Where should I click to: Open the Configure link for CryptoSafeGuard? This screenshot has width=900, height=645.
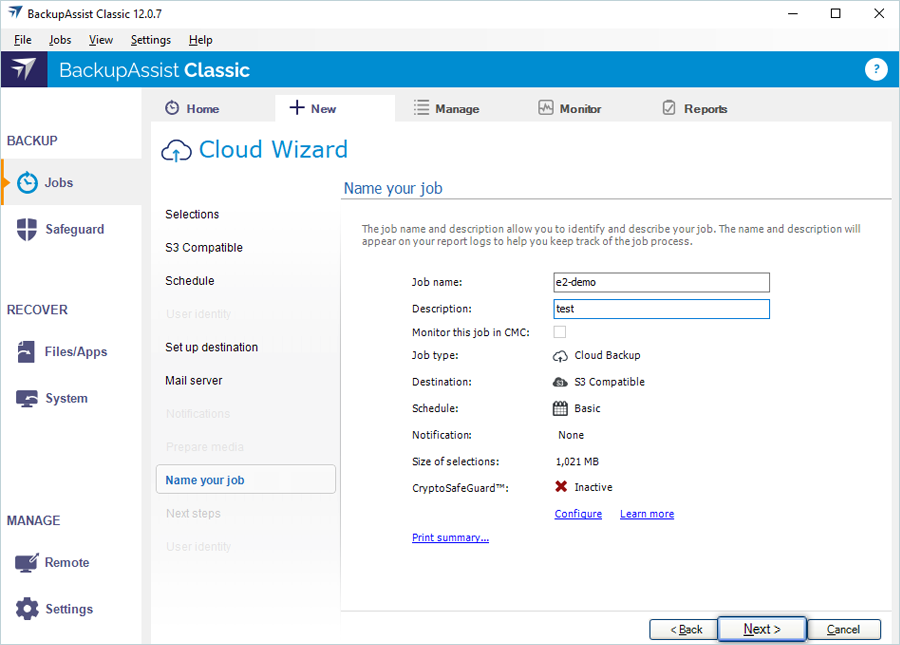tap(578, 514)
